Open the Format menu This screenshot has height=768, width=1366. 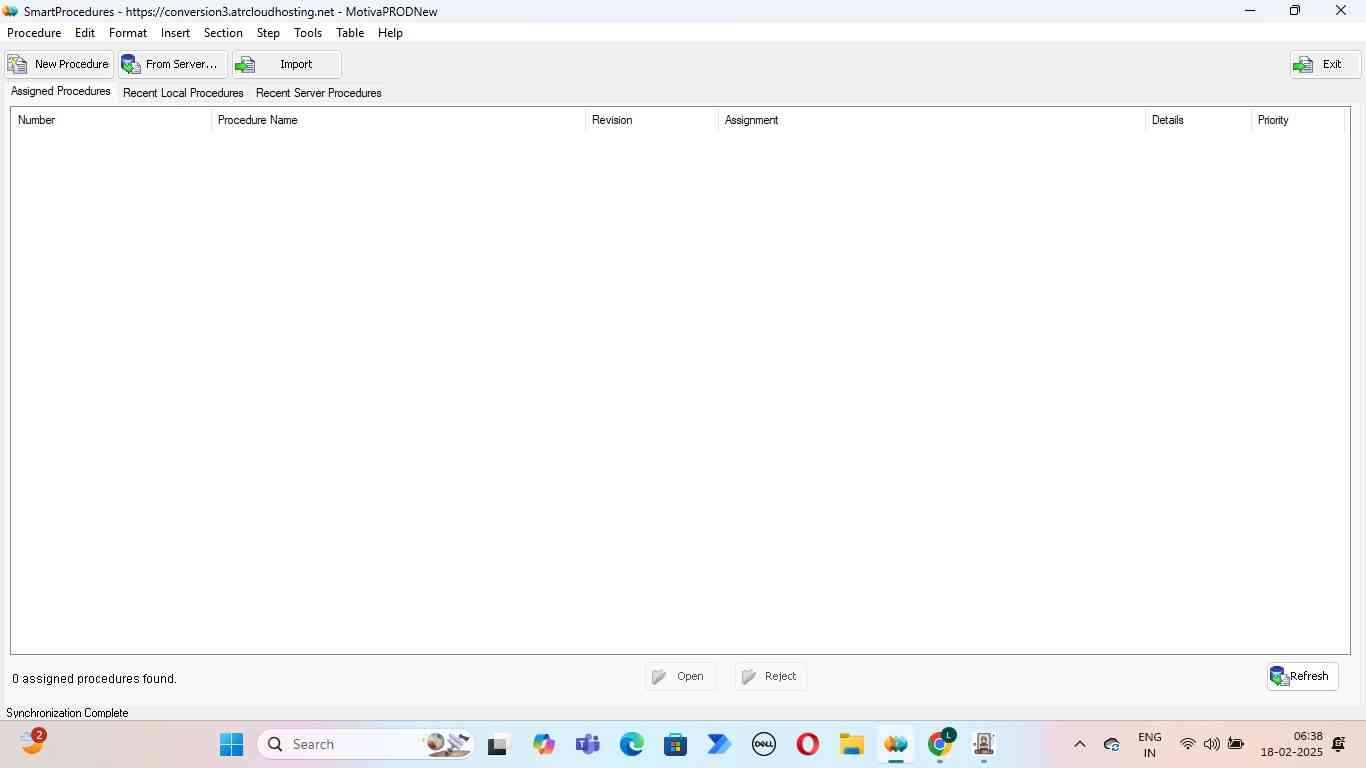point(128,33)
